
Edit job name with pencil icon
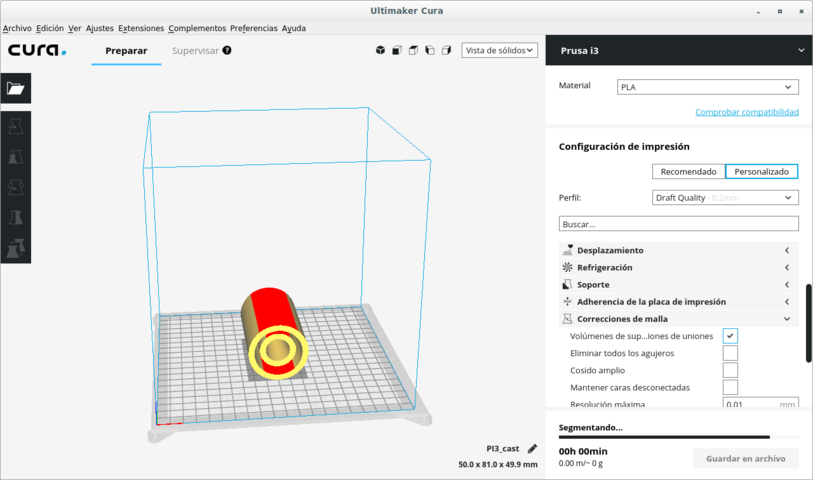click(x=532, y=449)
